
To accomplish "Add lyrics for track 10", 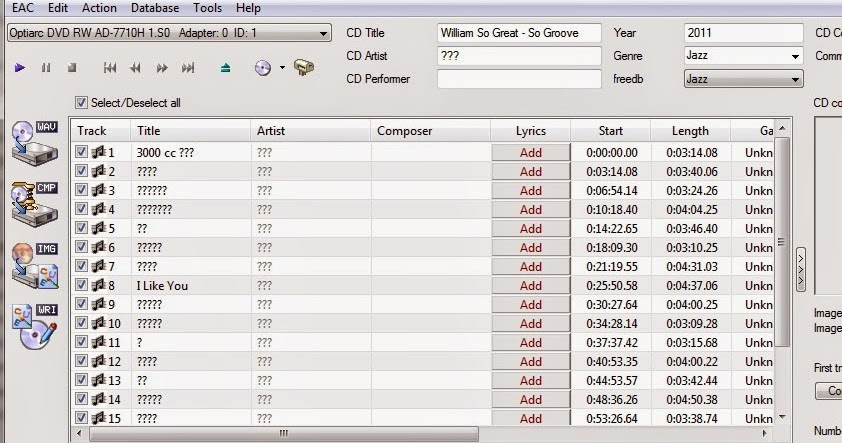I will [531, 324].
